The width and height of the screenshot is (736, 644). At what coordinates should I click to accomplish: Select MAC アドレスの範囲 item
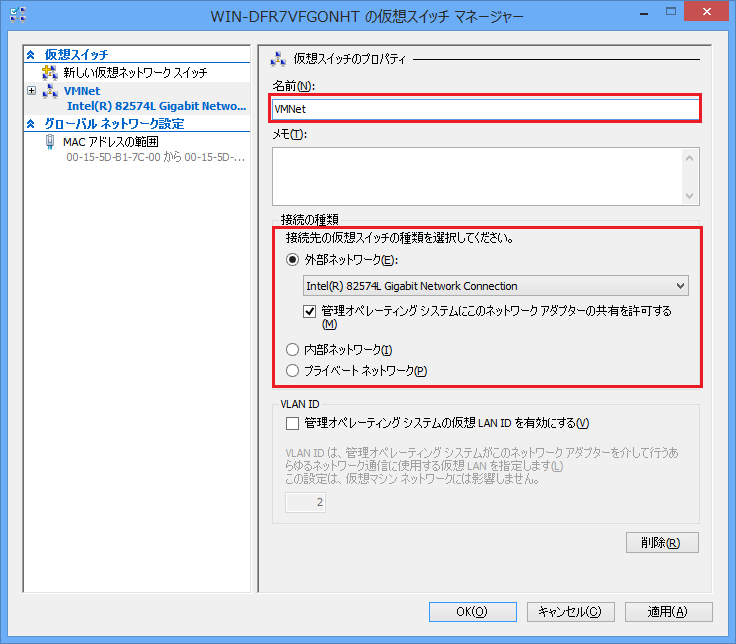pos(111,142)
